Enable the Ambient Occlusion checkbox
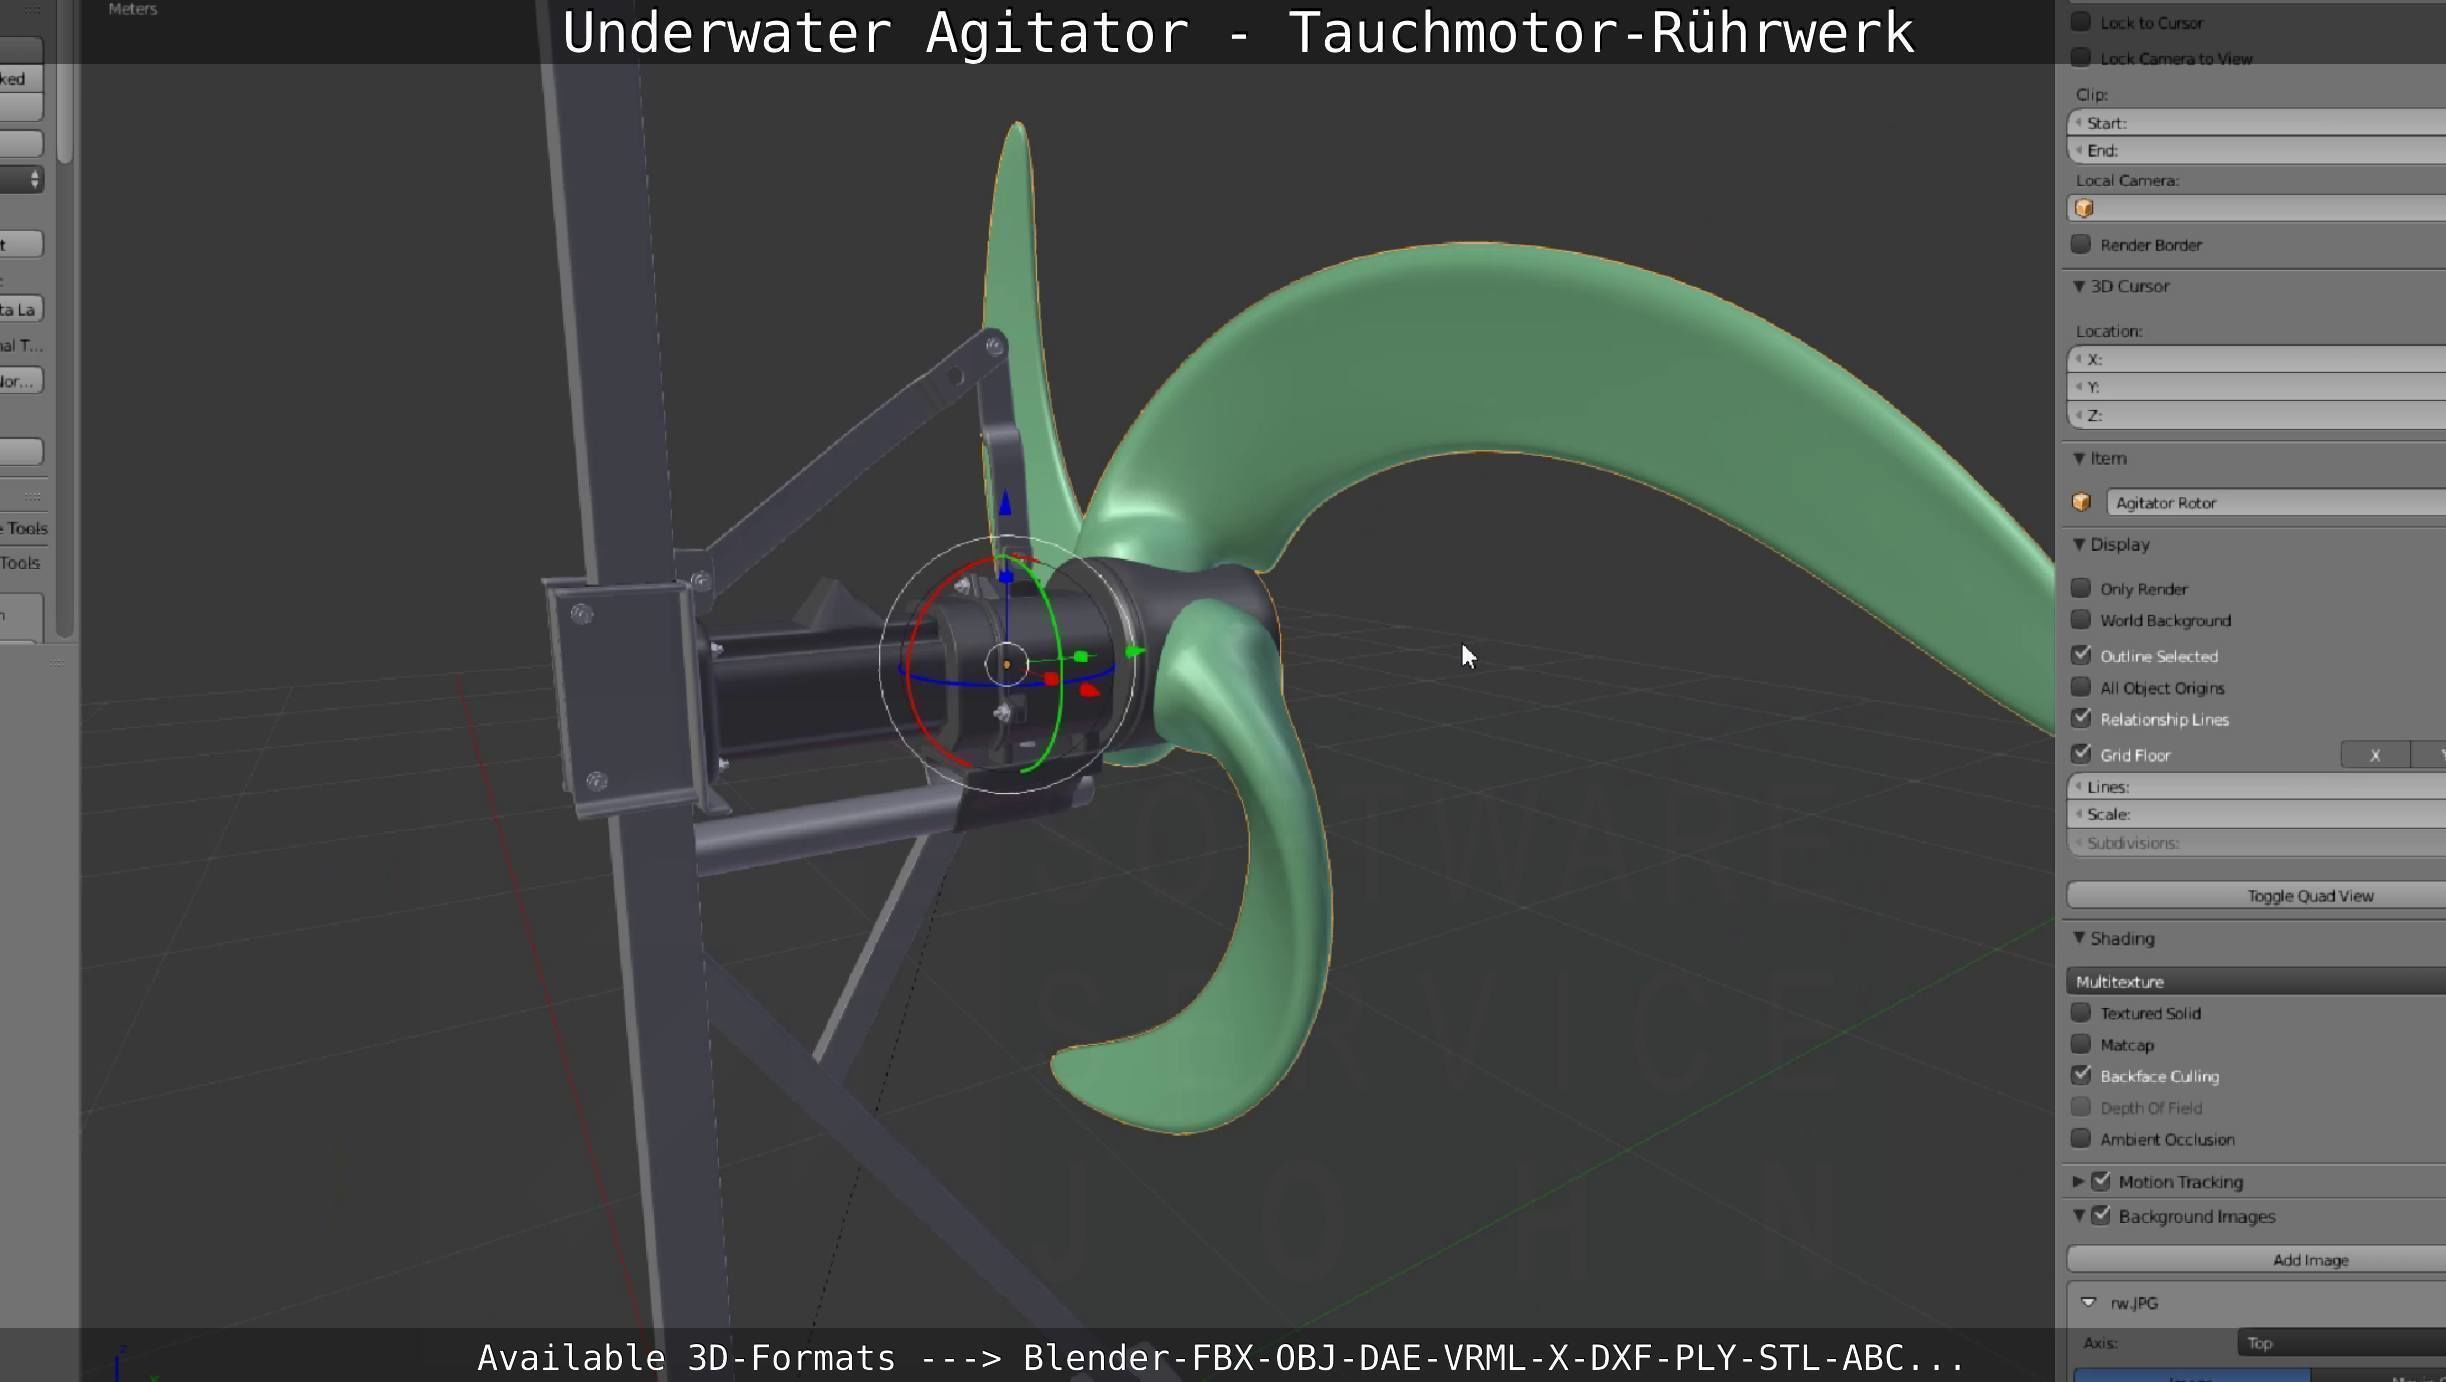The width and height of the screenshot is (2446, 1382). pyautogui.click(x=2081, y=1138)
